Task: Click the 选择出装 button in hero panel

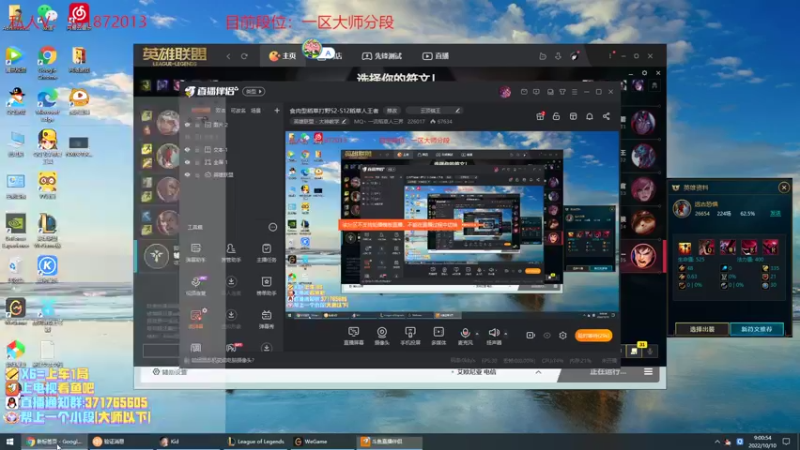Action: [702, 329]
